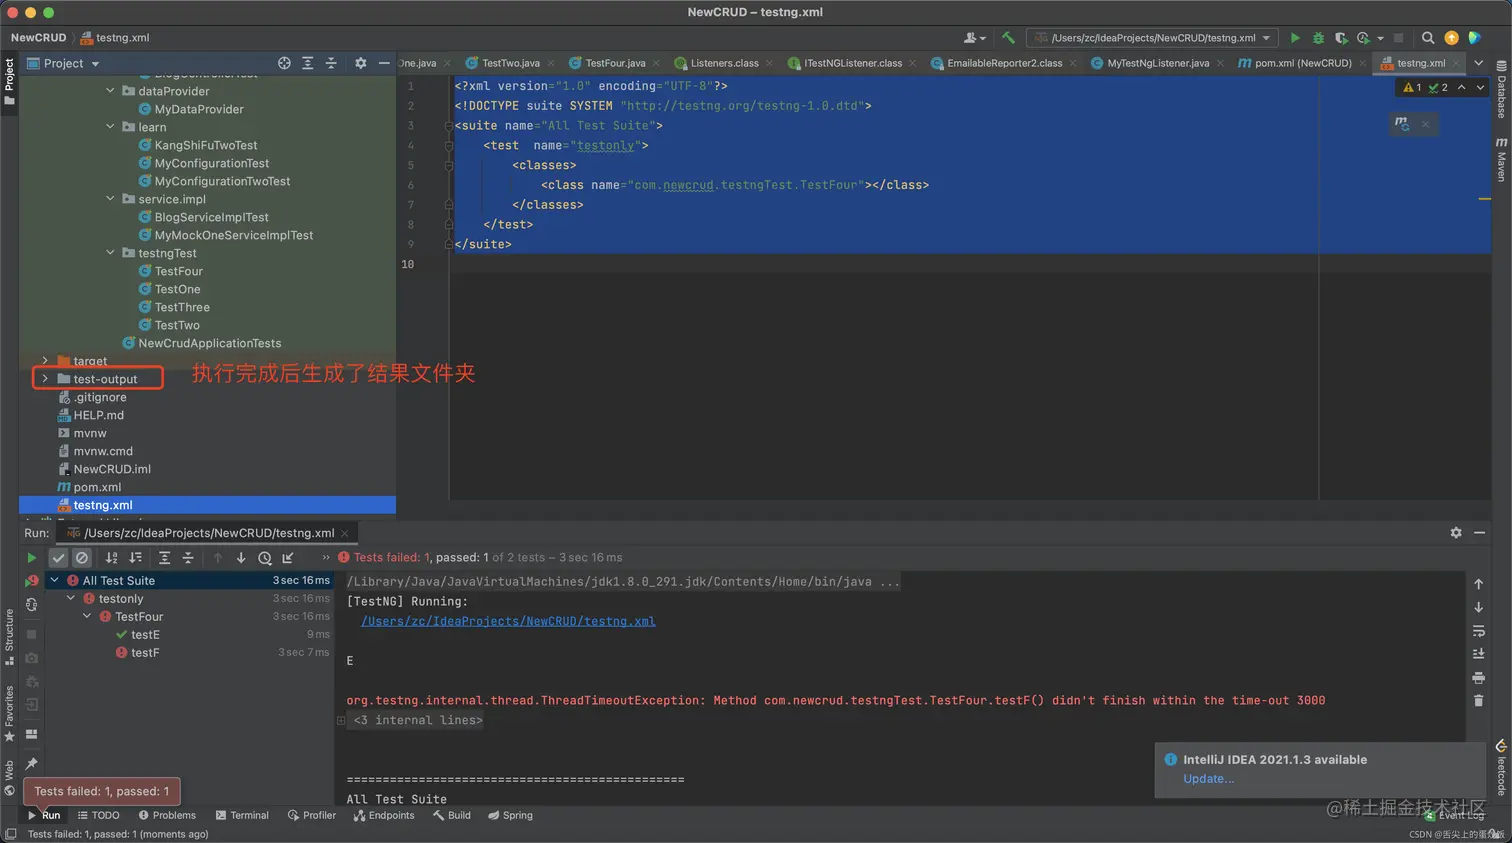This screenshot has width=1512, height=843.
Task: Open test history clock icon
Action: [265, 558]
